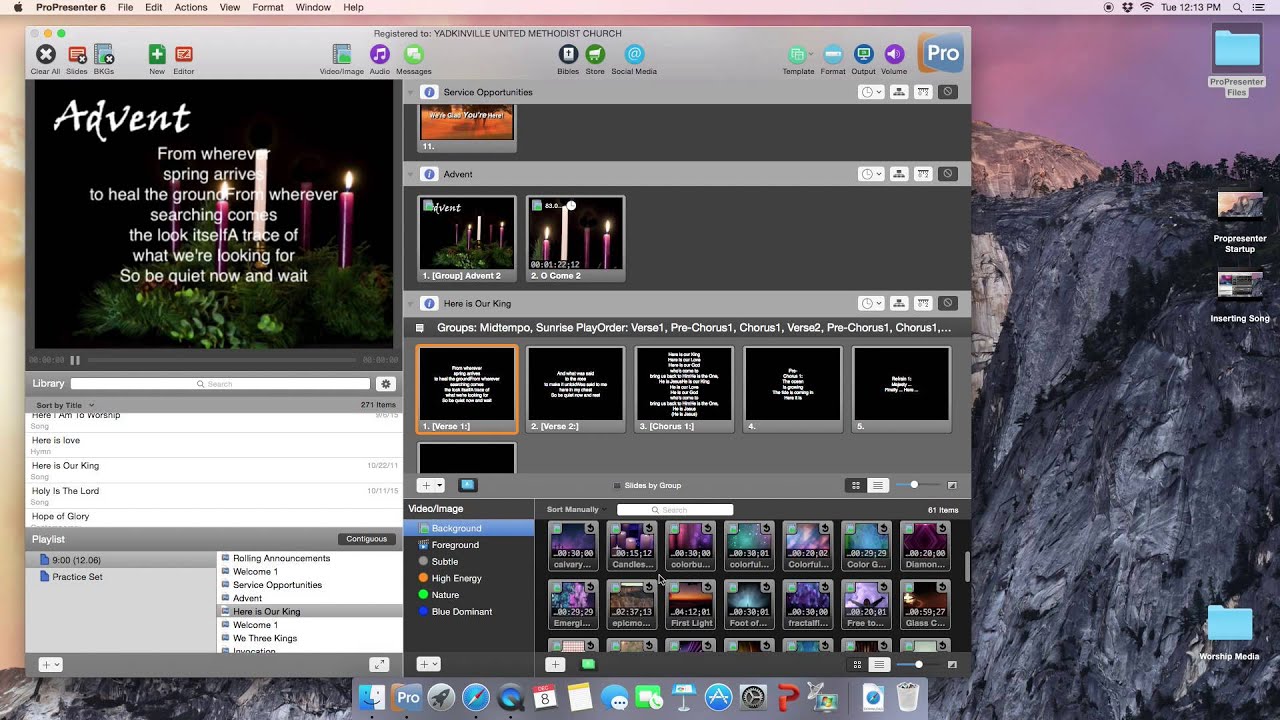This screenshot has height=720, width=1280.
Task: Add media with bin plus button
Action: 555,664
